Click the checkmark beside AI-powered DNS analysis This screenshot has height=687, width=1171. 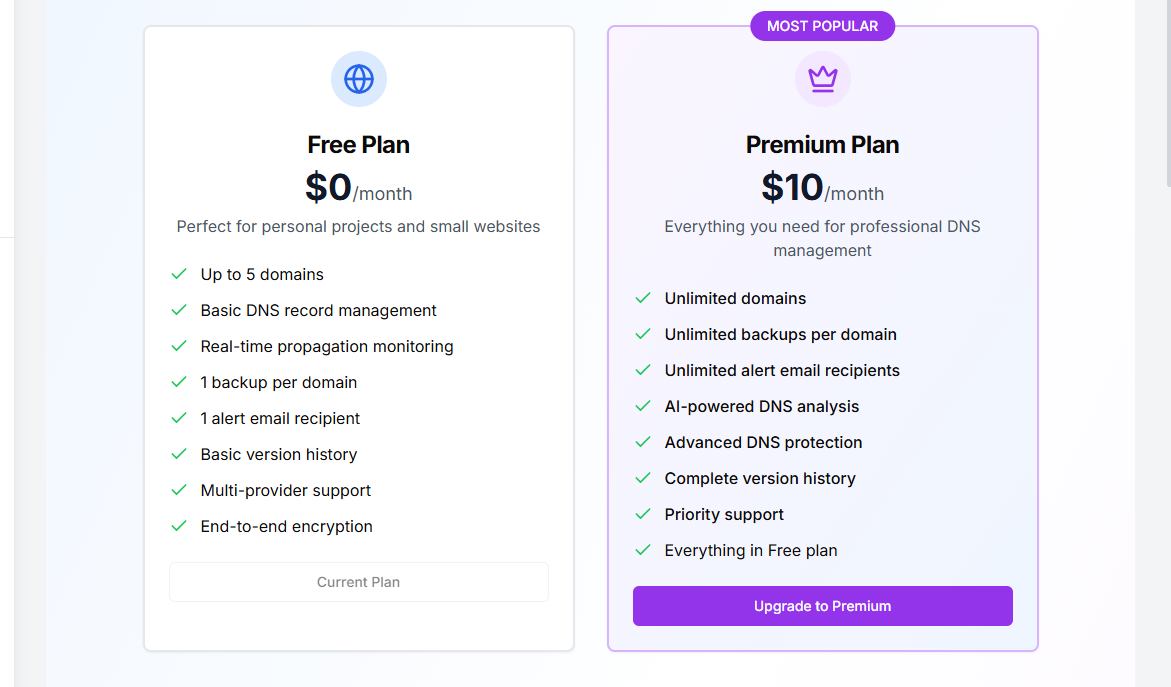pos(643,406)
